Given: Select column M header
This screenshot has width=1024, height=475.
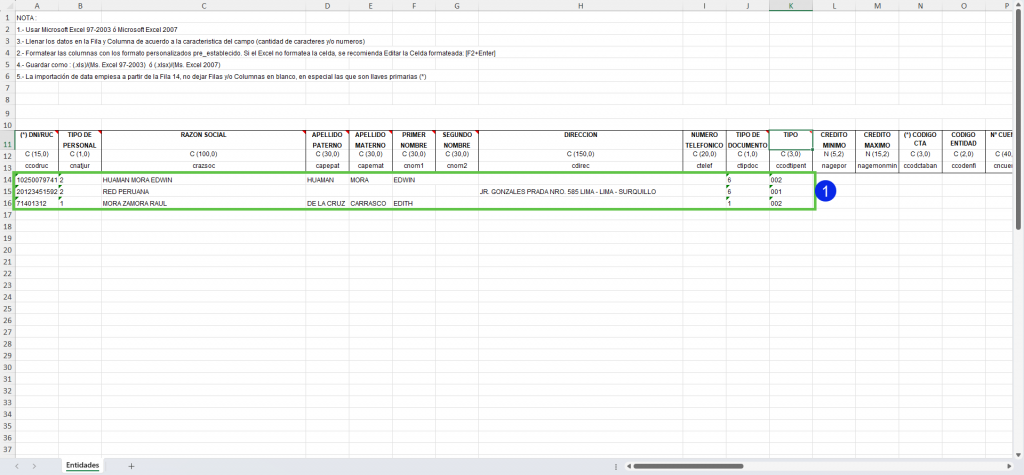Looking at the screenshot, I should click(x=877, y=6).
